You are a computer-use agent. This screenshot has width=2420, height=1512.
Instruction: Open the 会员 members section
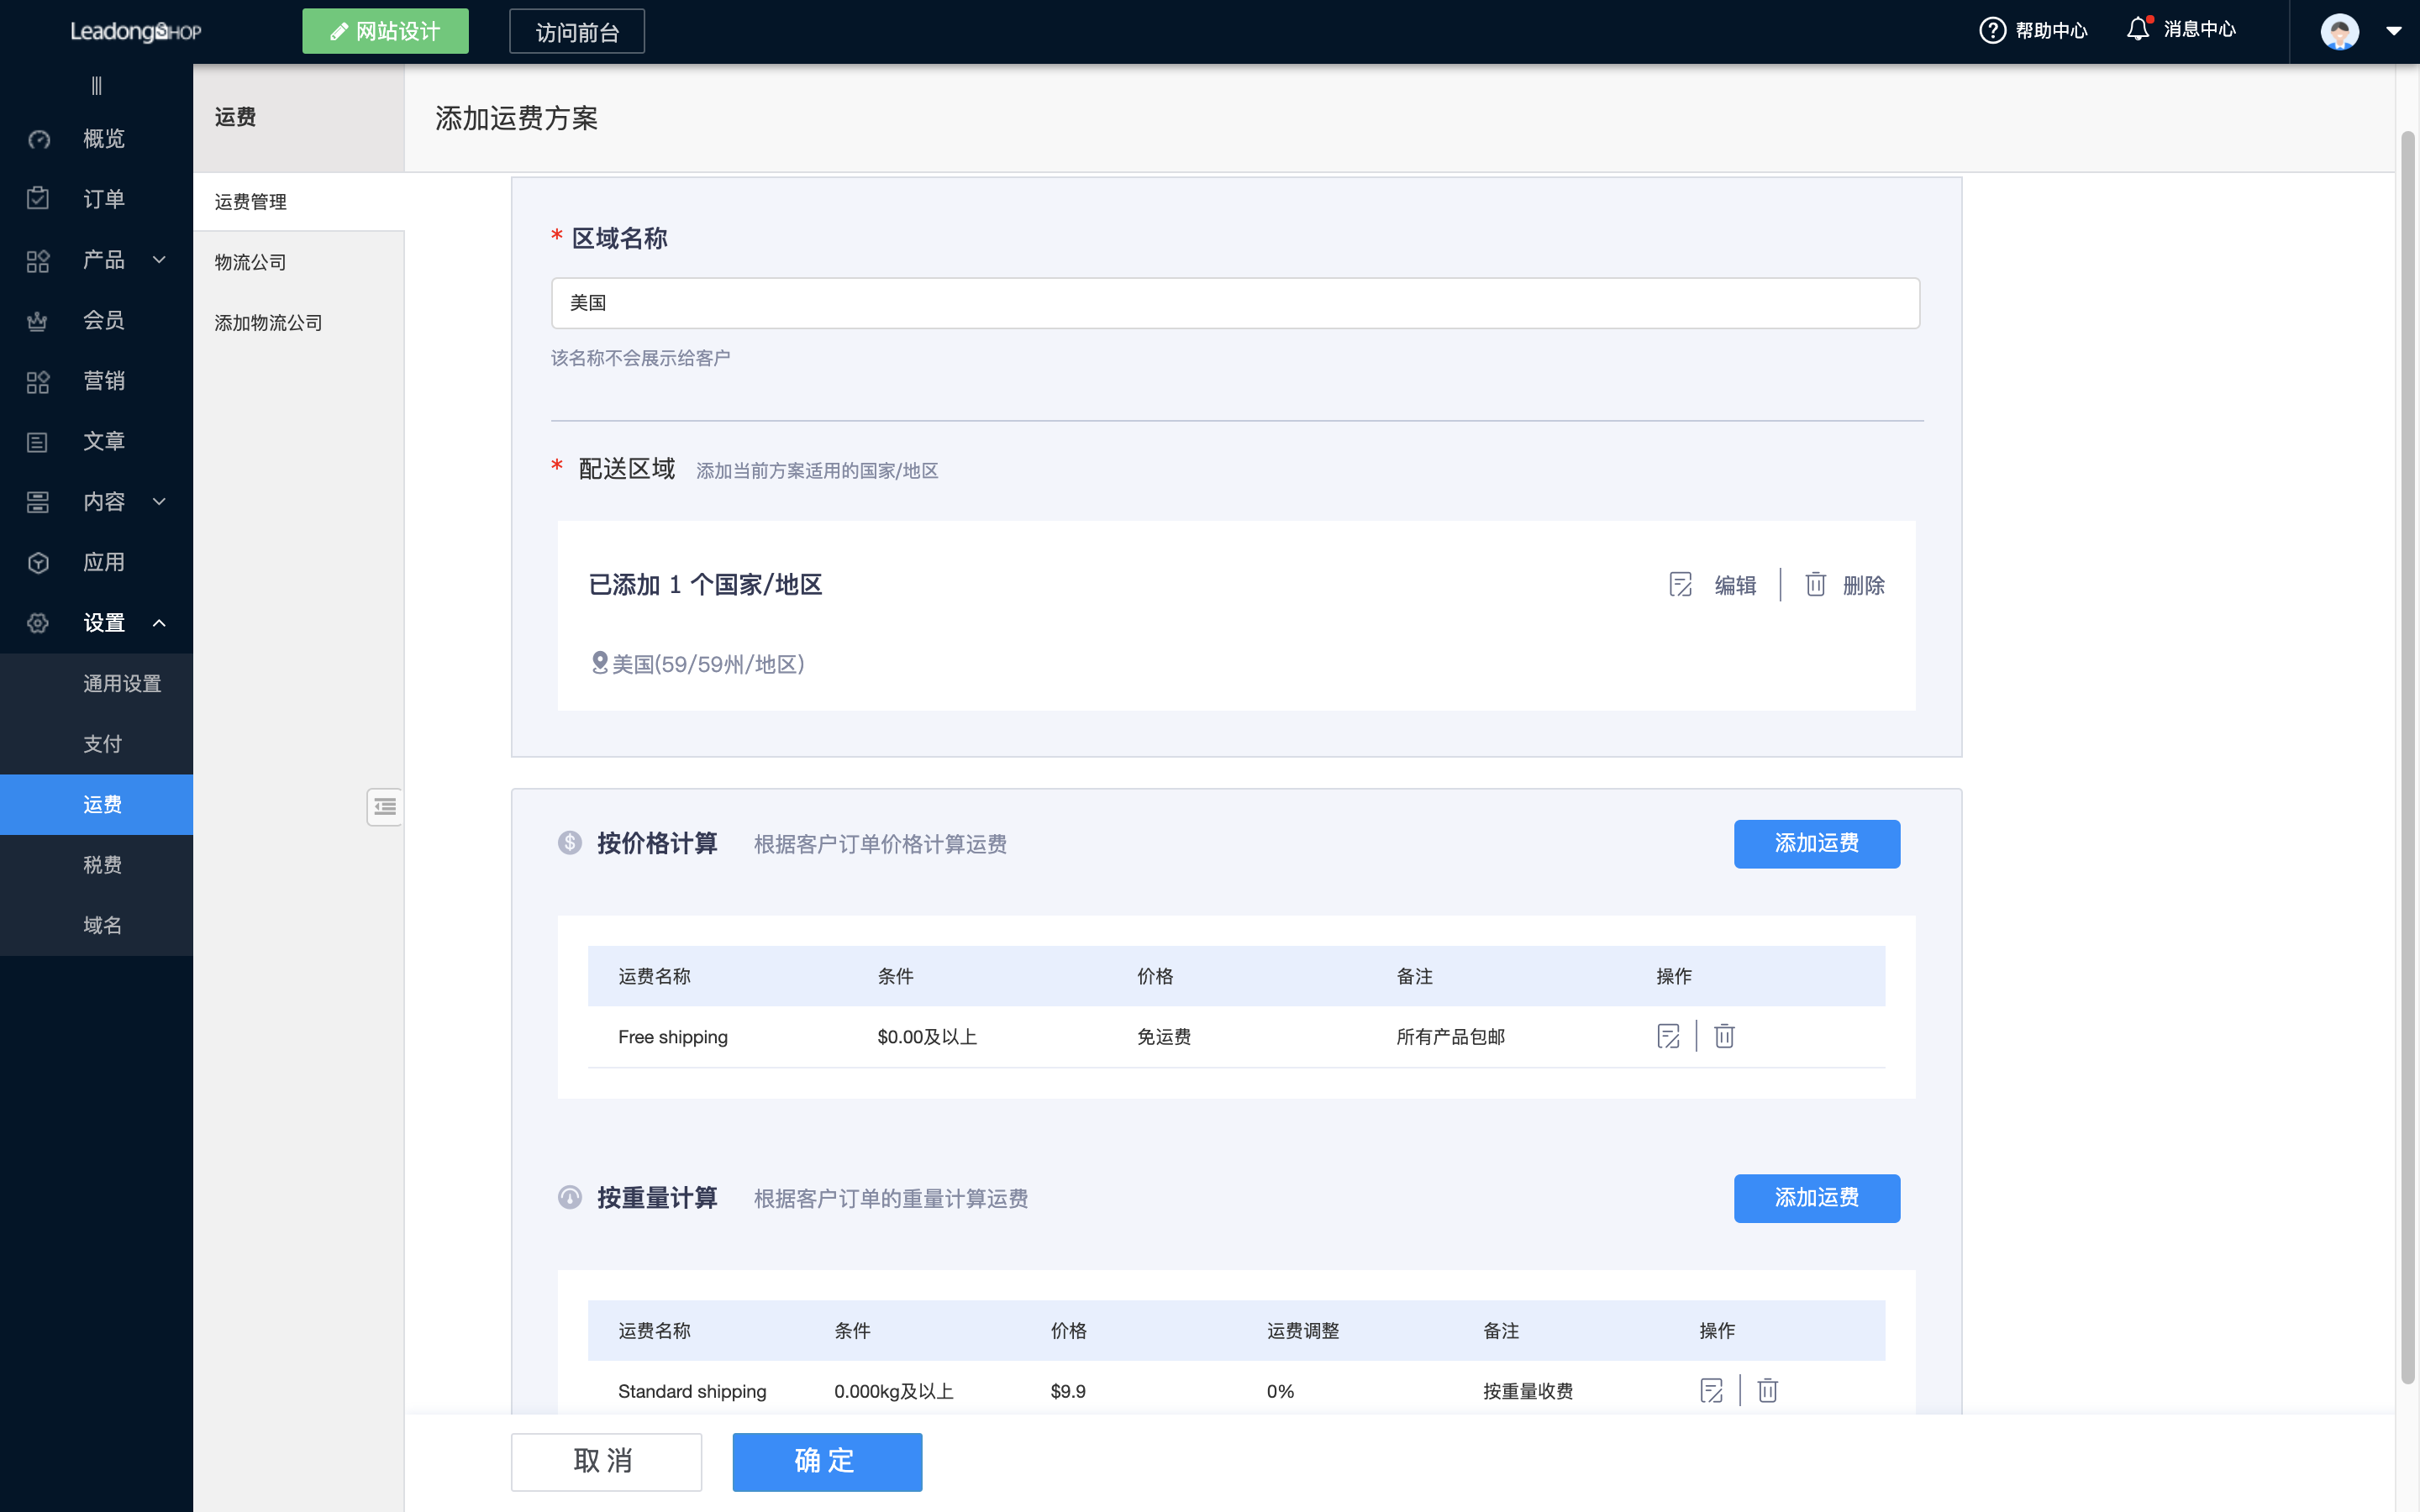click(103, 320)
